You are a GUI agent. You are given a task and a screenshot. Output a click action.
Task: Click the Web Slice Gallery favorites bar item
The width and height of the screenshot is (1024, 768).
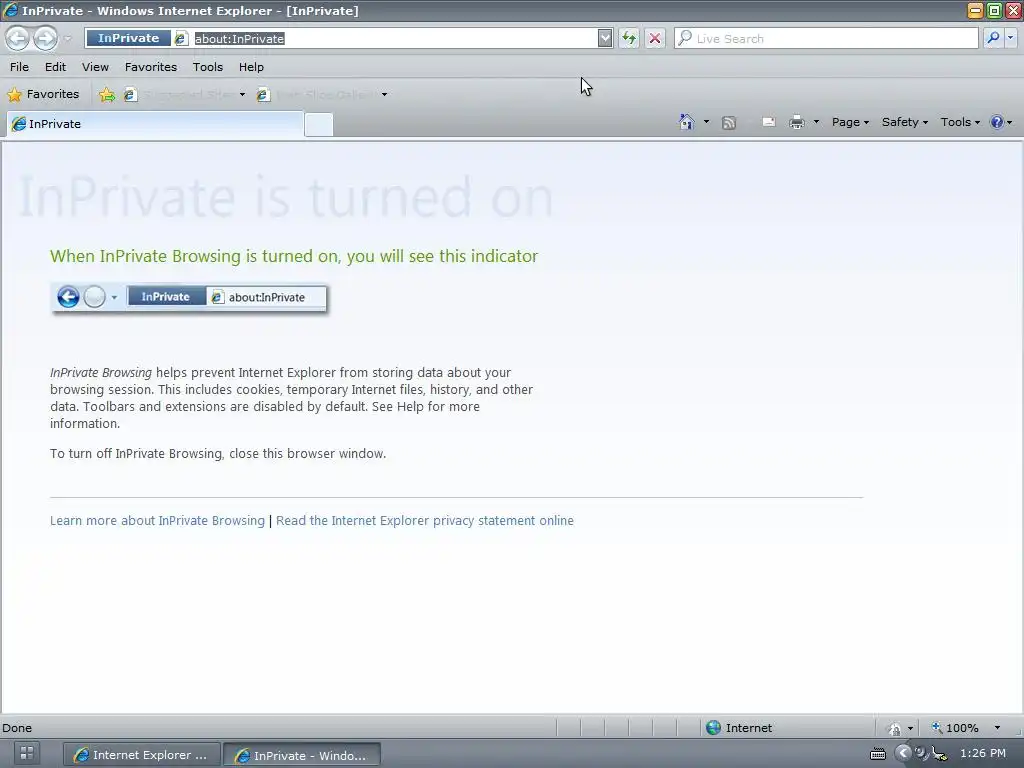(316, 95)
